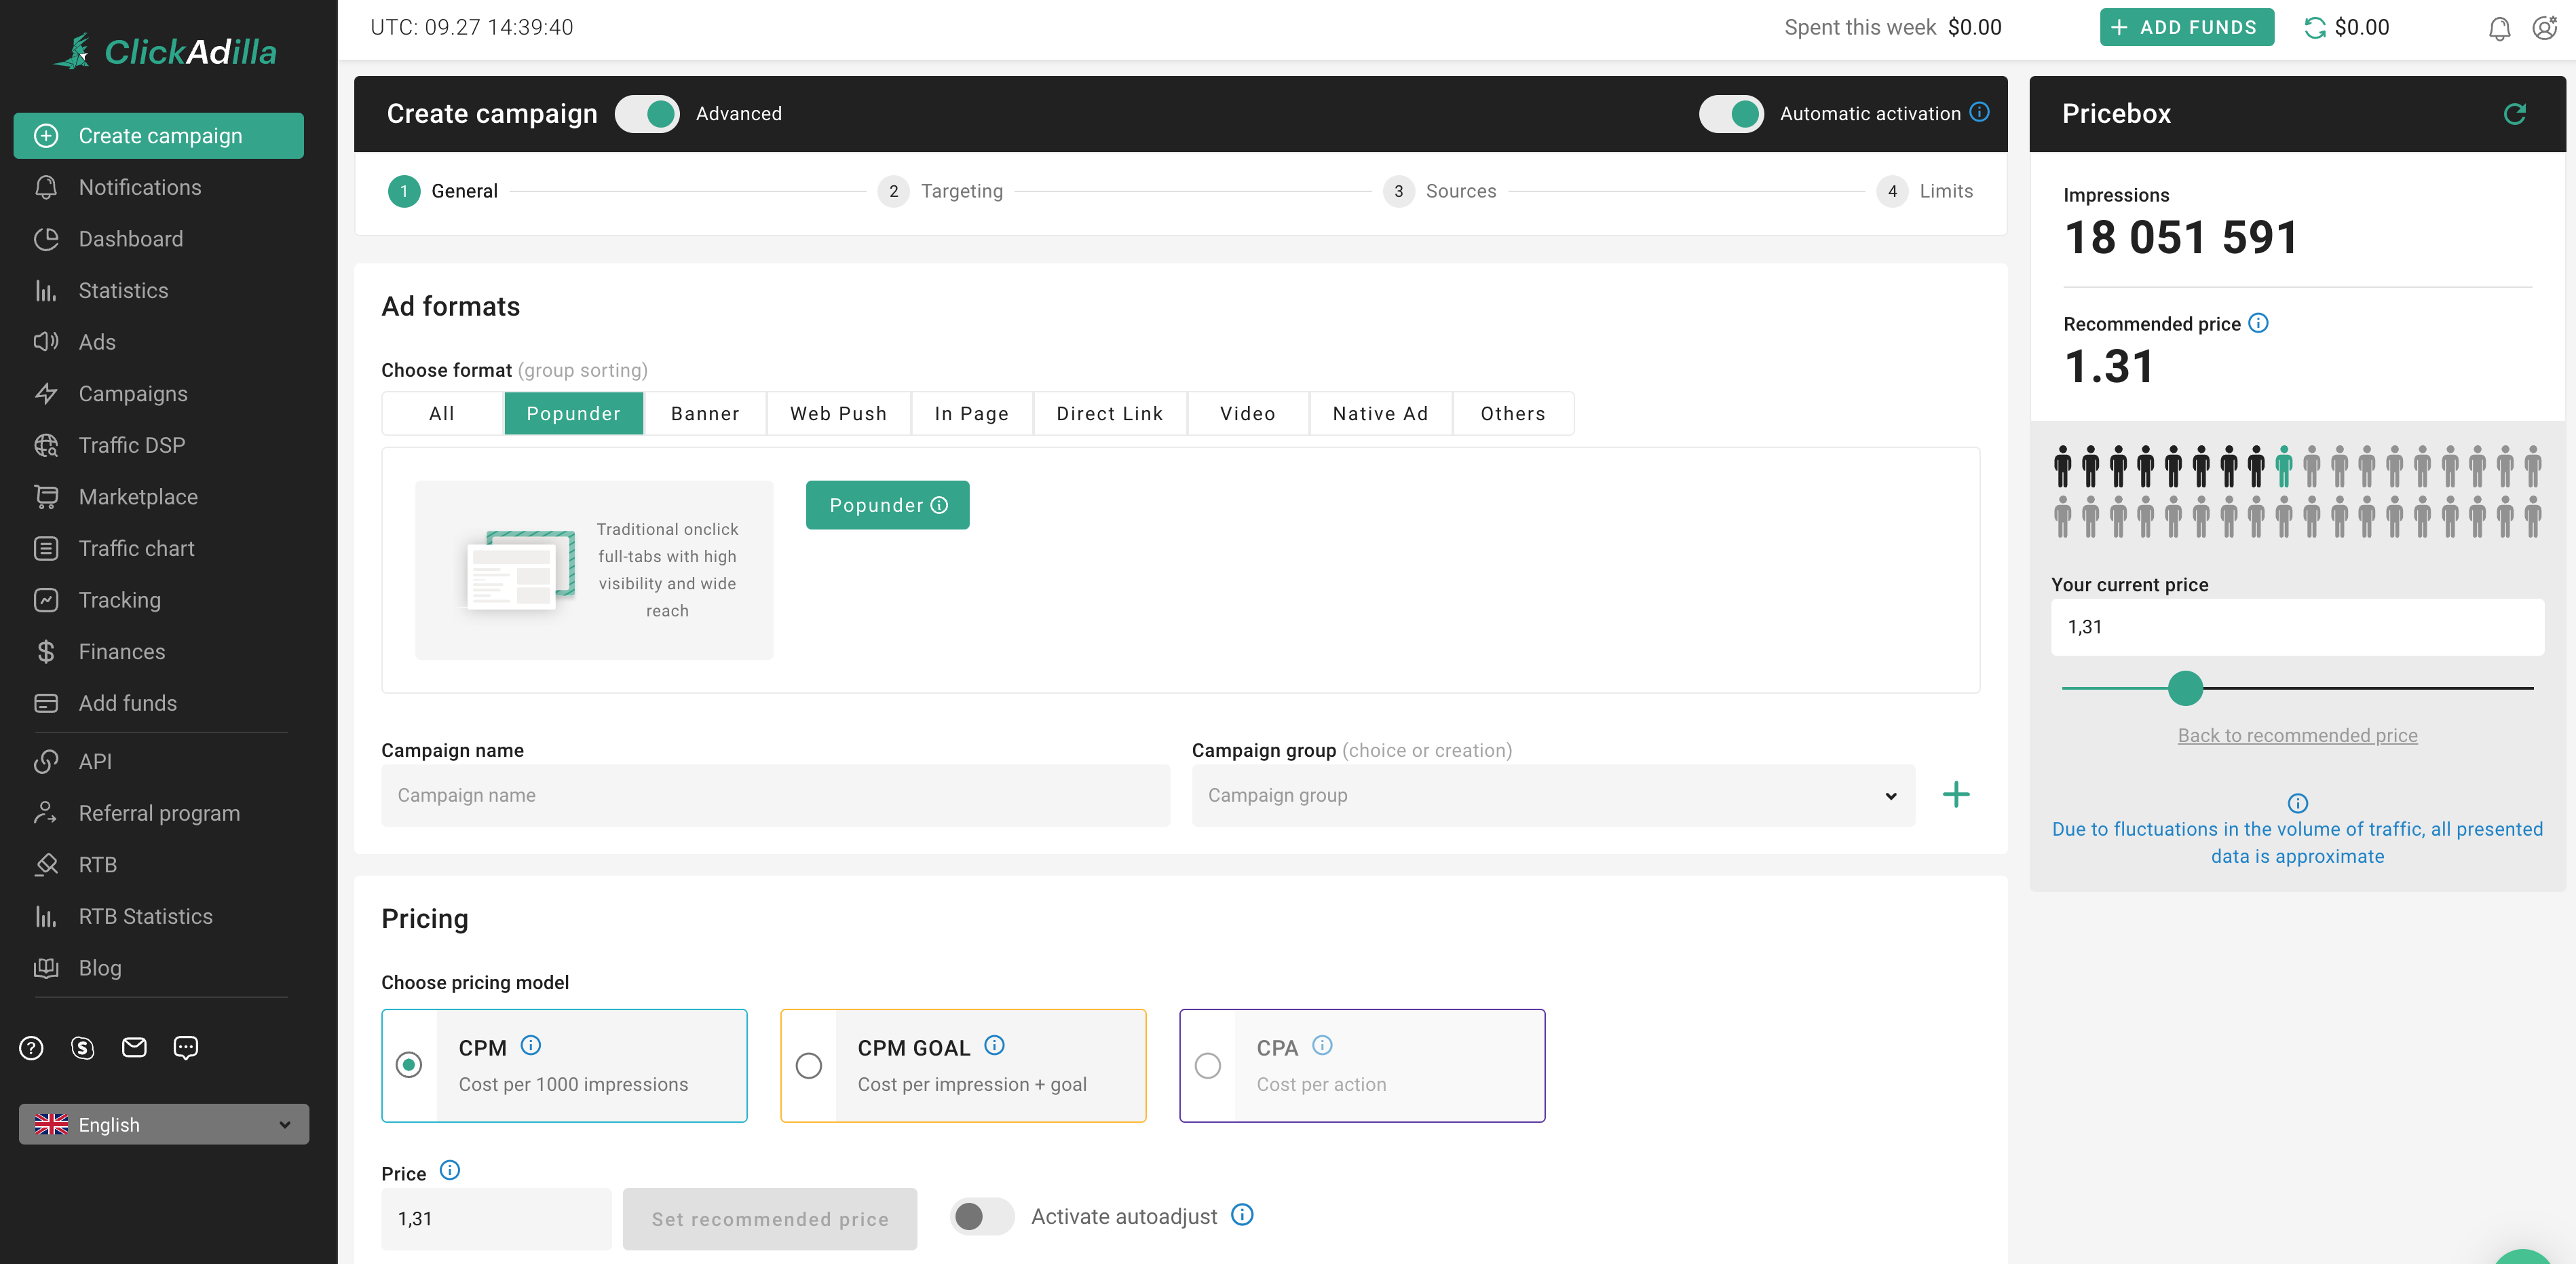Click the price slider handle in Pricebox
Viewport: 2576px width, 1264px height.
(x=2185, y=688)
